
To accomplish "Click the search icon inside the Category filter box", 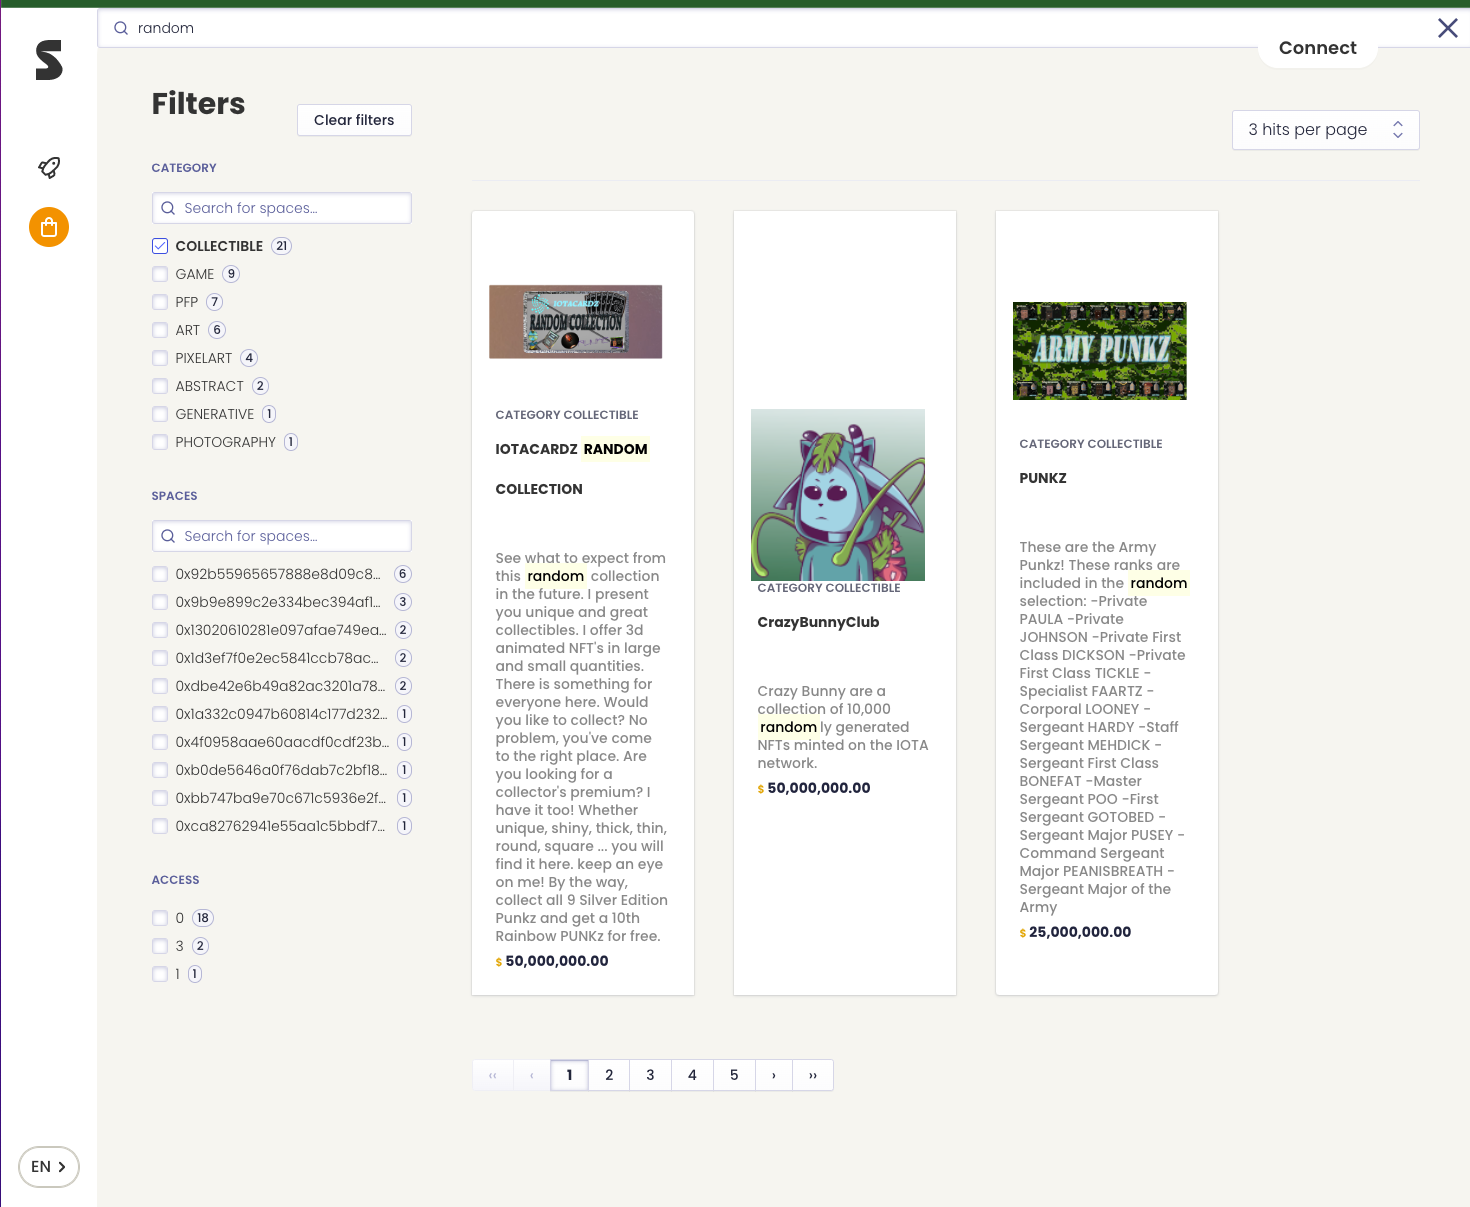I will pyautogui.click(x=168, y=207).
